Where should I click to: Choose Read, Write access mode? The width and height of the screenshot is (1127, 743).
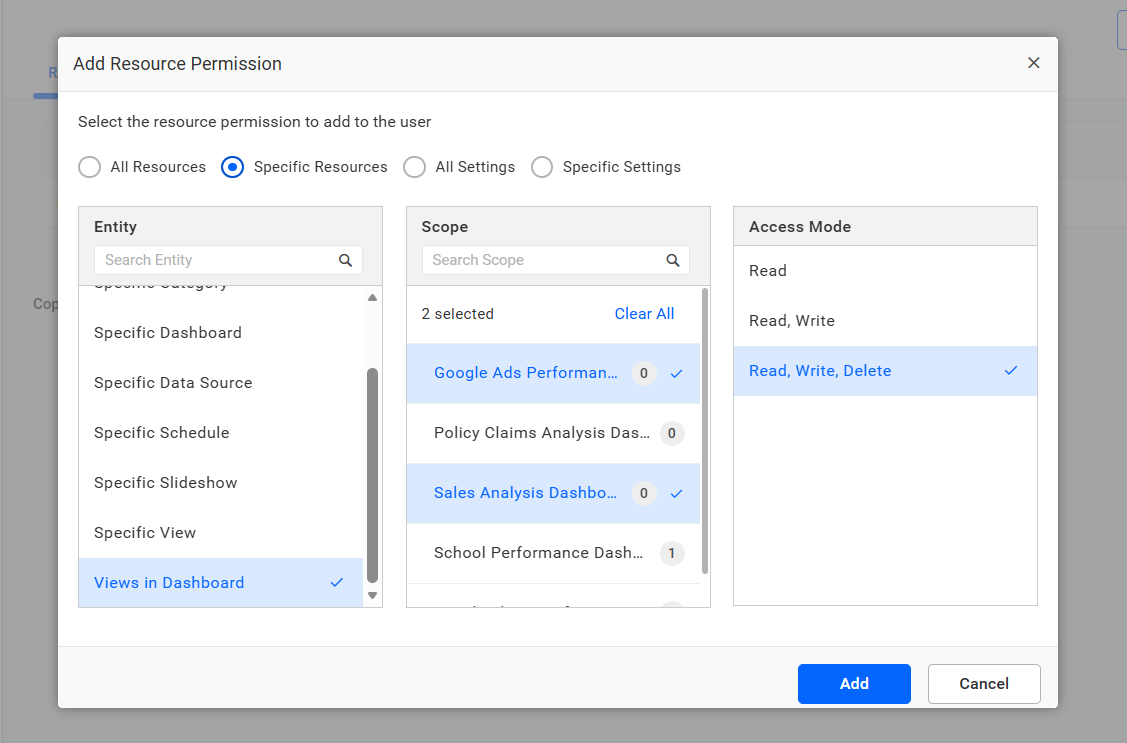pos(886,321)
